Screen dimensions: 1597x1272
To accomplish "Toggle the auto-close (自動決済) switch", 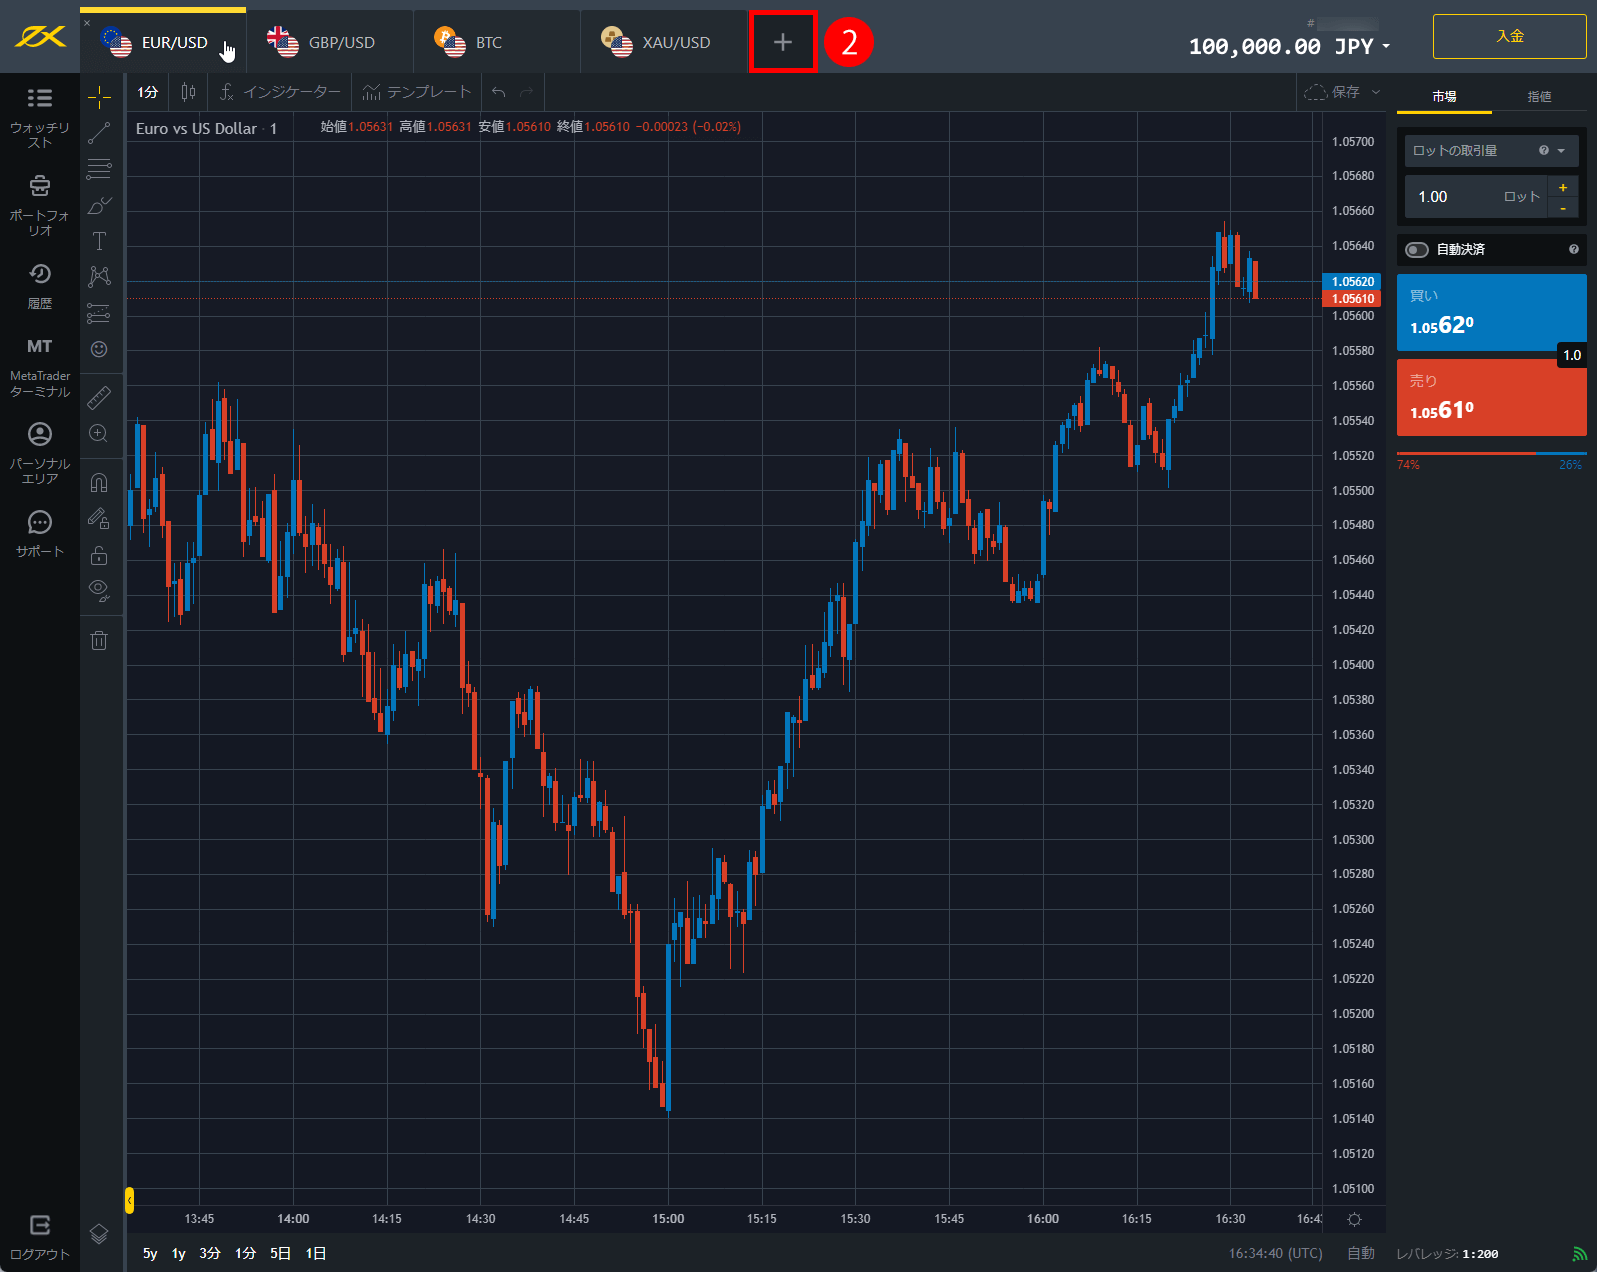I will coord(1416,250).
